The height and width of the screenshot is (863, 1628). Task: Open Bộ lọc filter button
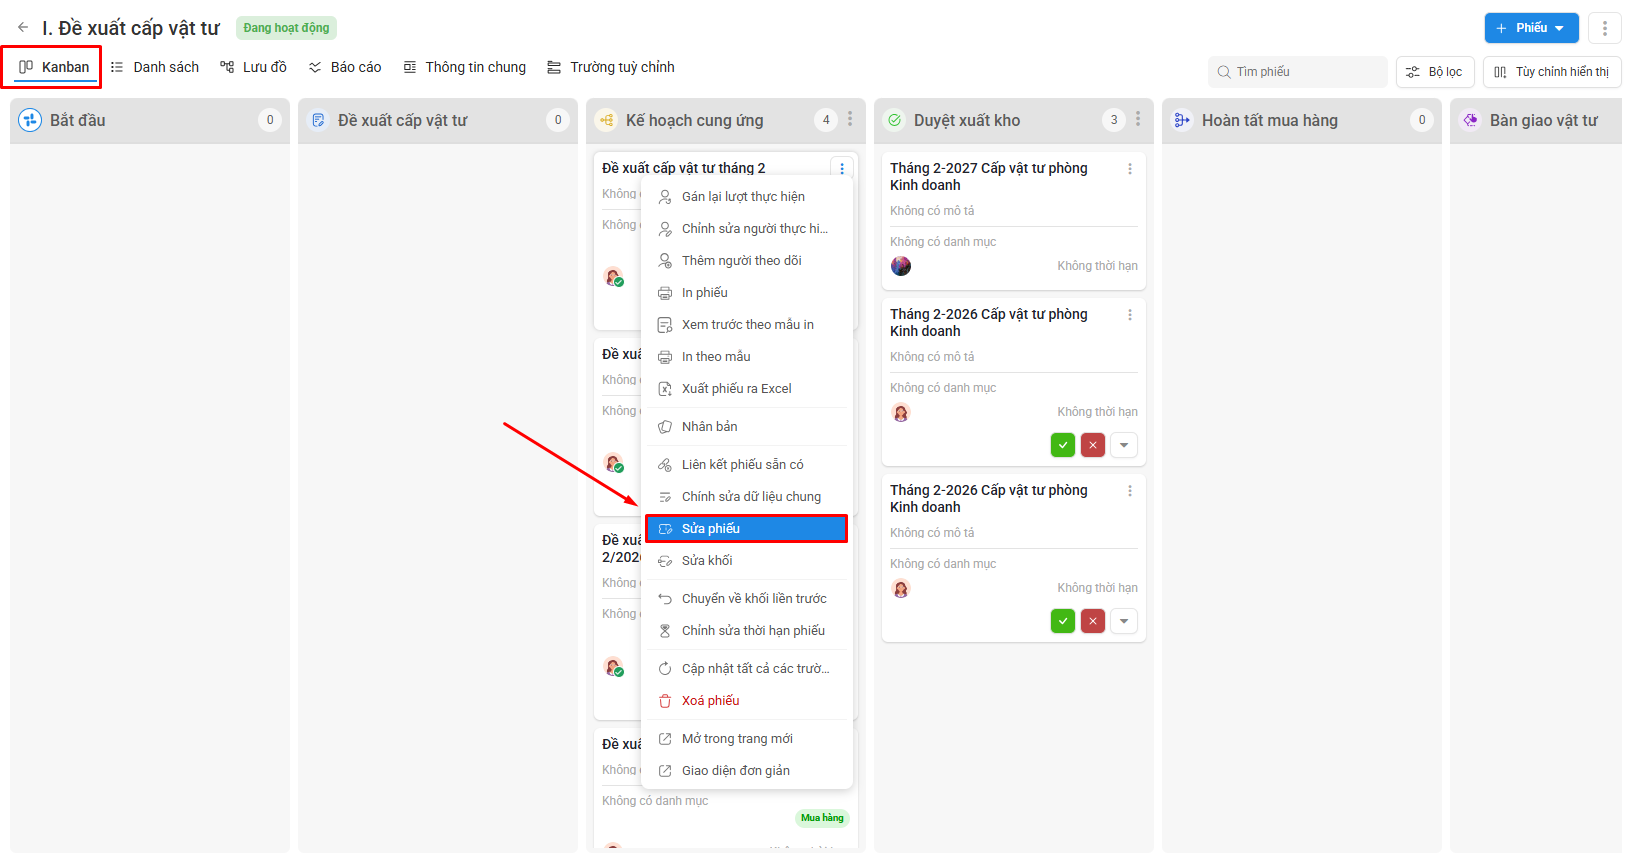click(1435, 72)
